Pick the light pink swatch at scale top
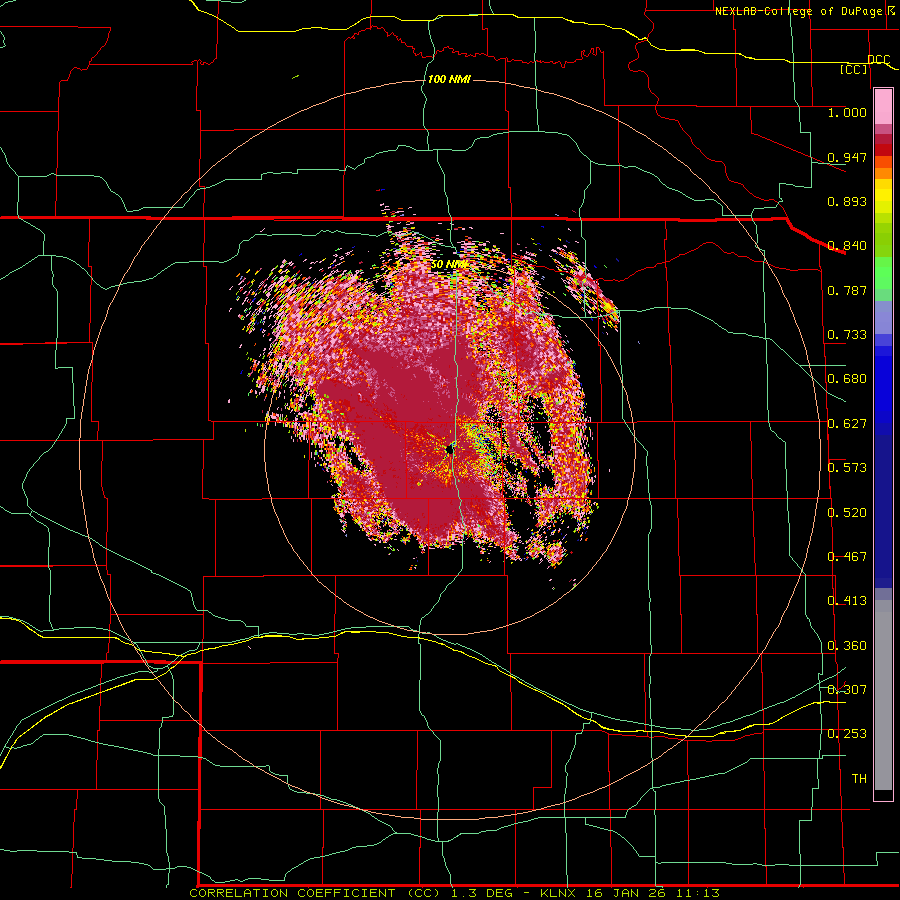900x900 pixels. pyautogui.click(x=883, y=106)
